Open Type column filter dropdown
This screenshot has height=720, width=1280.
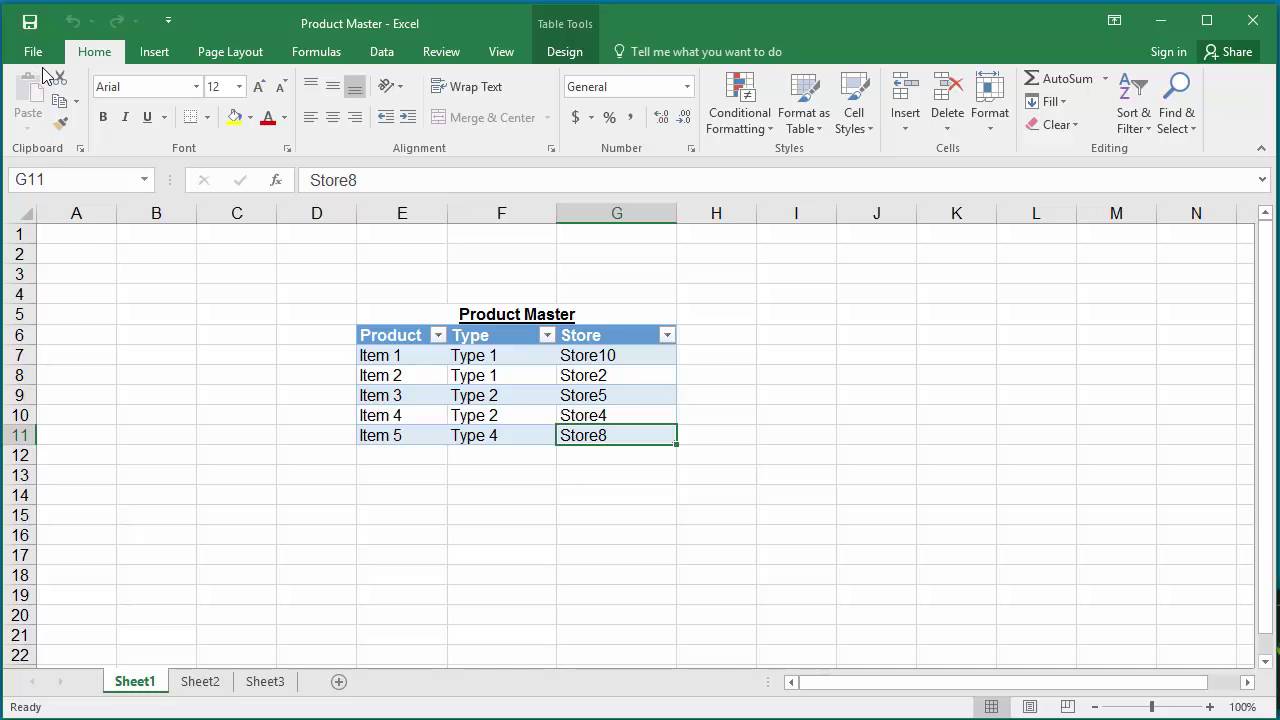point(546,335)
